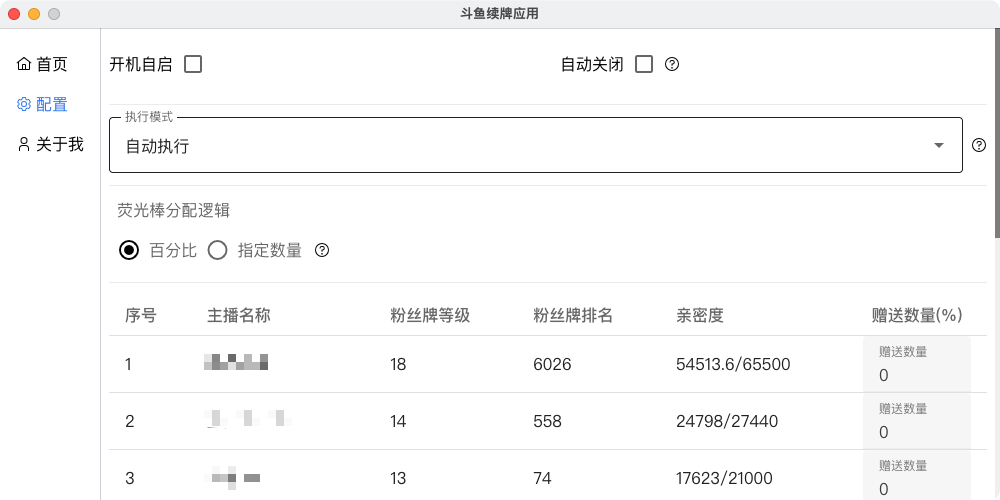Click fan rank value 6026
The height and width of the screenshot is (500, 1000).
point(552,365)
